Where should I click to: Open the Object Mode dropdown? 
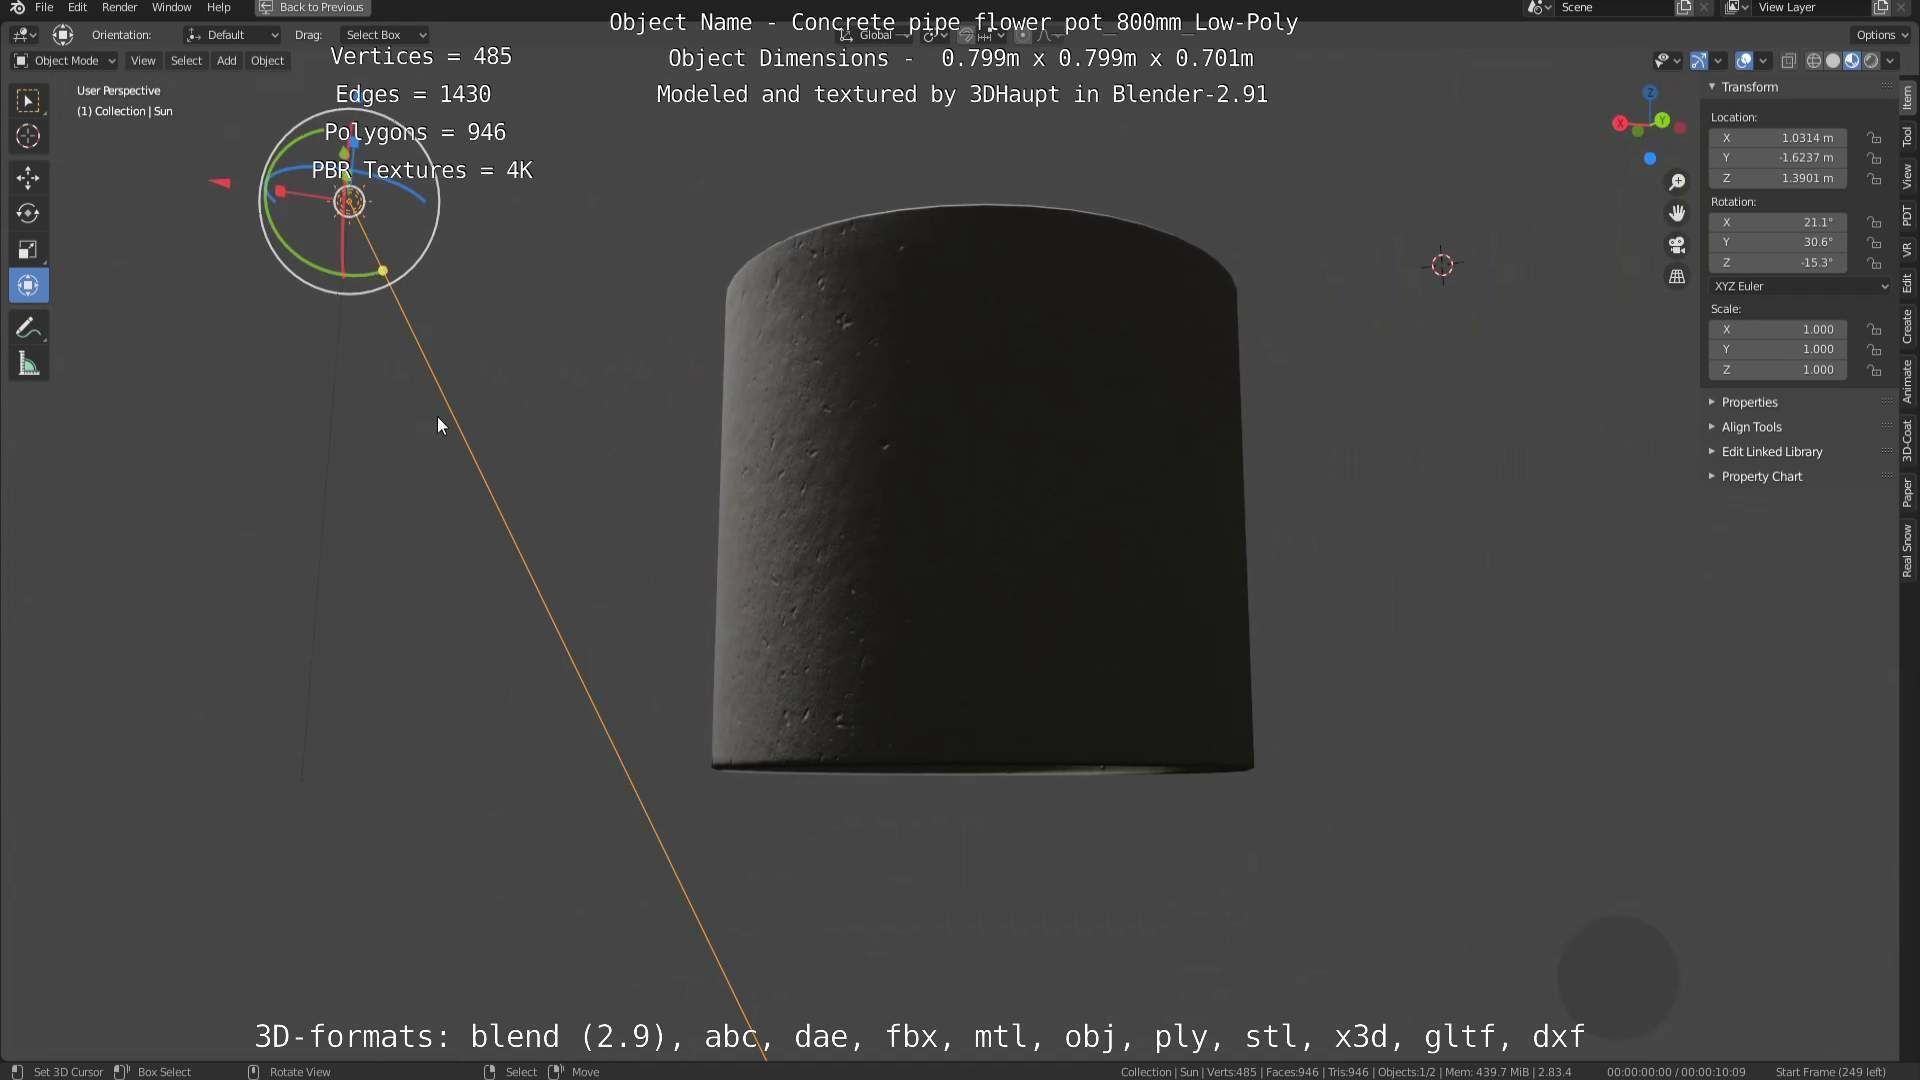tap(65, 61)
